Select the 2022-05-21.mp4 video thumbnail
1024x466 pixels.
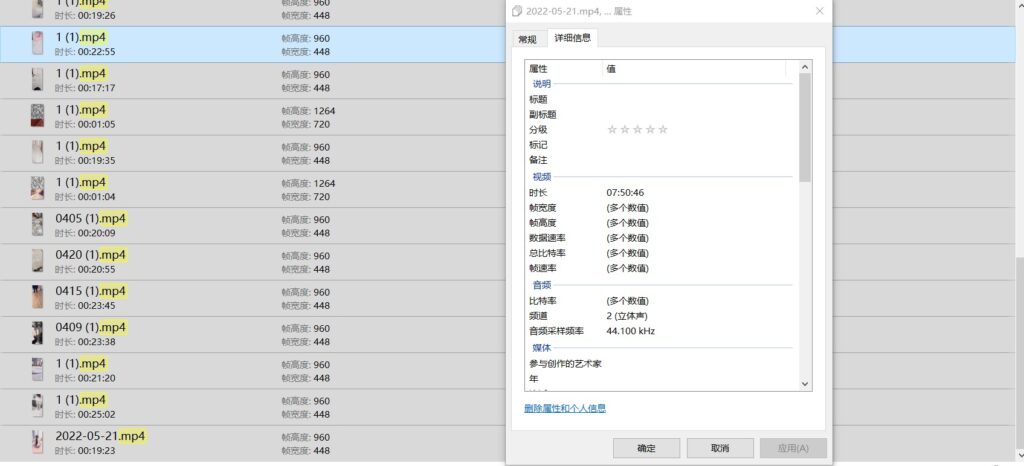coord(37,442)
